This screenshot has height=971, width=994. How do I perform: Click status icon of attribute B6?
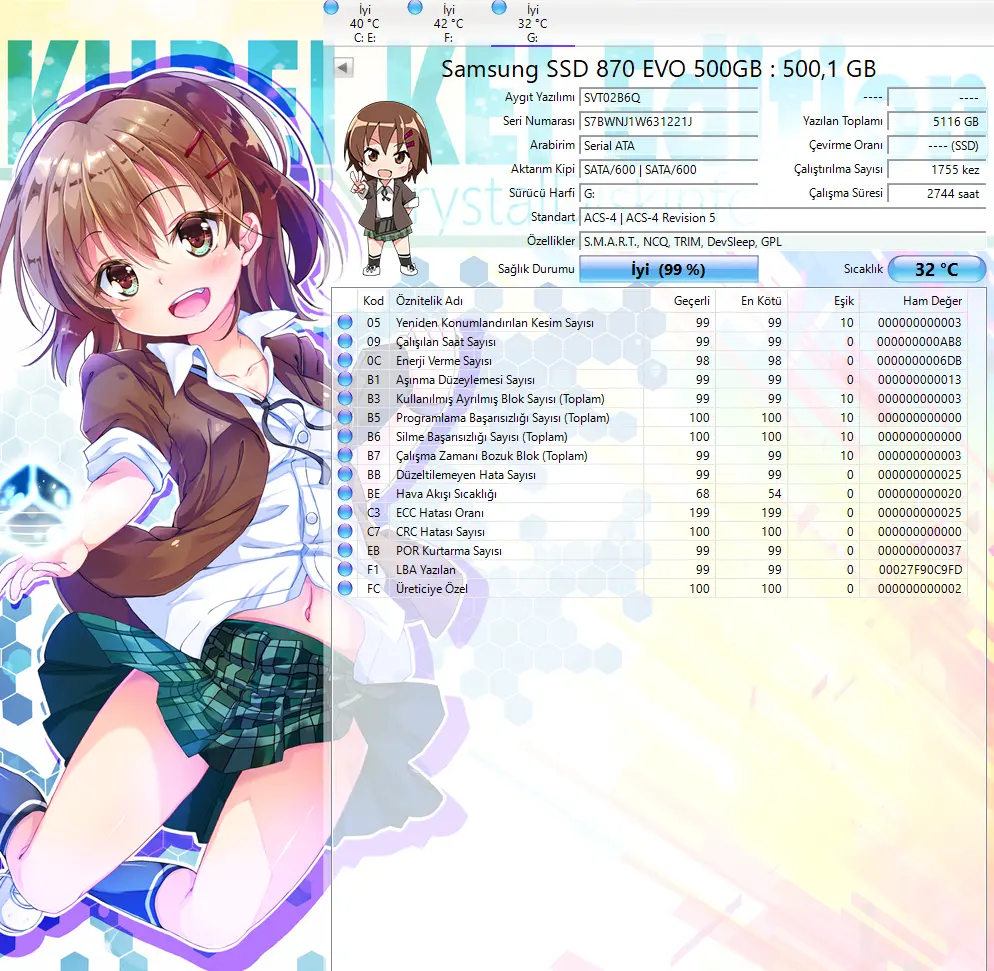pyautogui.click(x=345, y=437)
